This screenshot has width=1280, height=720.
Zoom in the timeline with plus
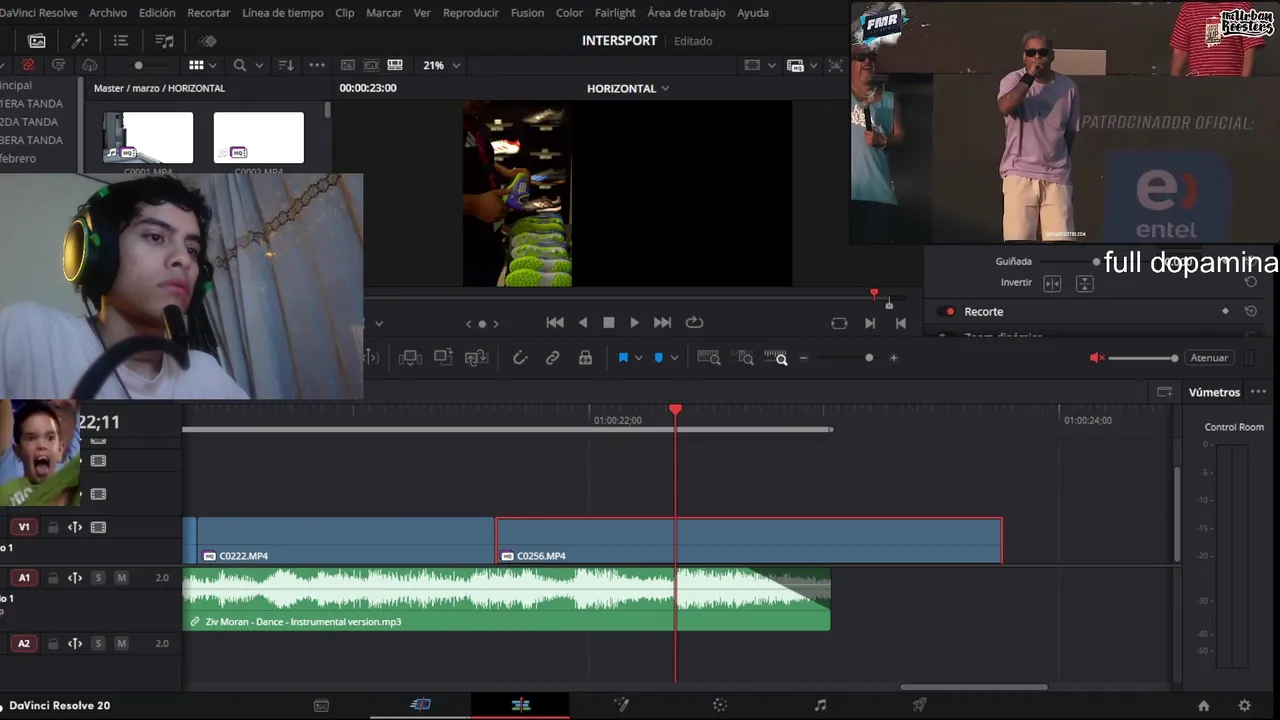894,358
